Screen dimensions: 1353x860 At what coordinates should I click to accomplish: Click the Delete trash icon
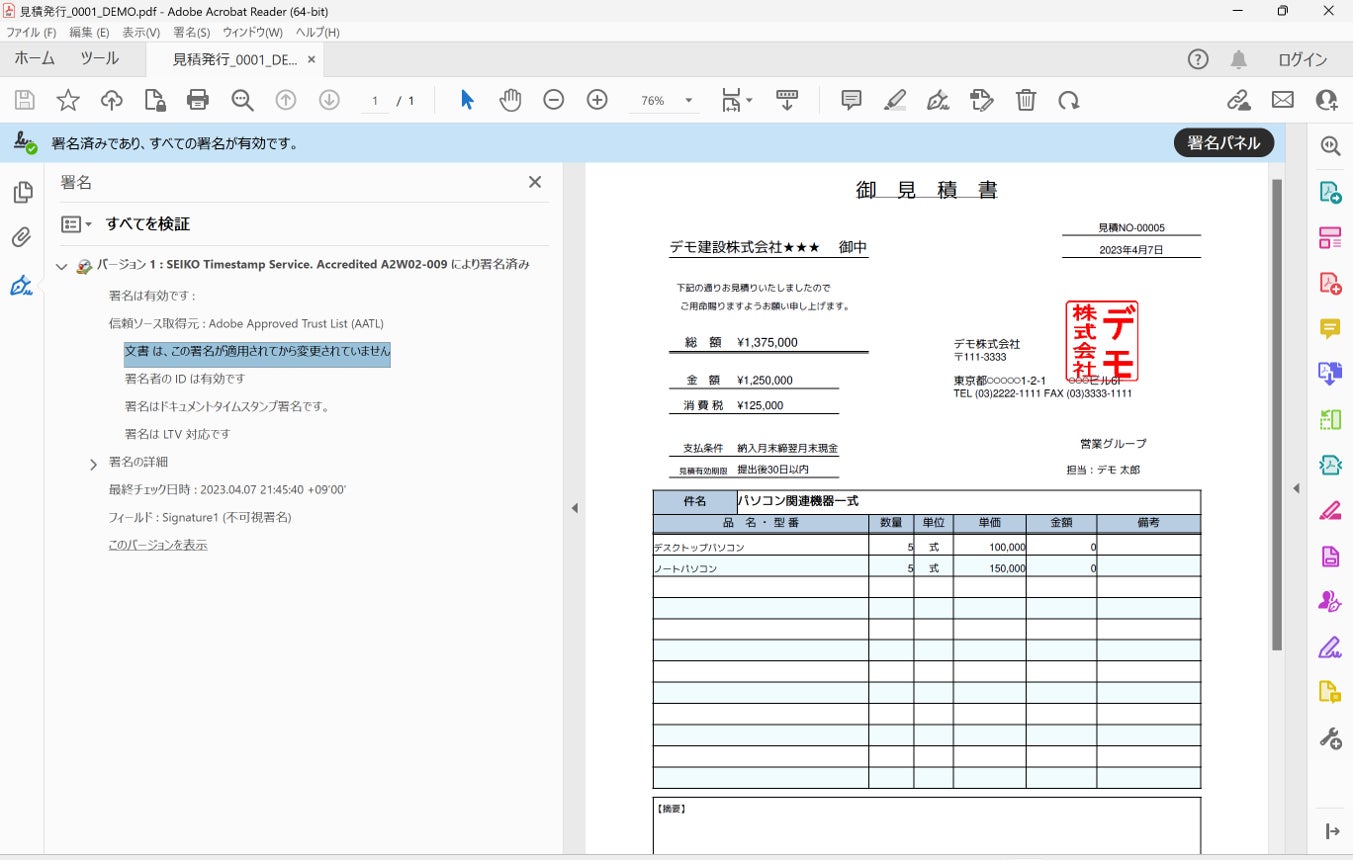pos(1025,100)
